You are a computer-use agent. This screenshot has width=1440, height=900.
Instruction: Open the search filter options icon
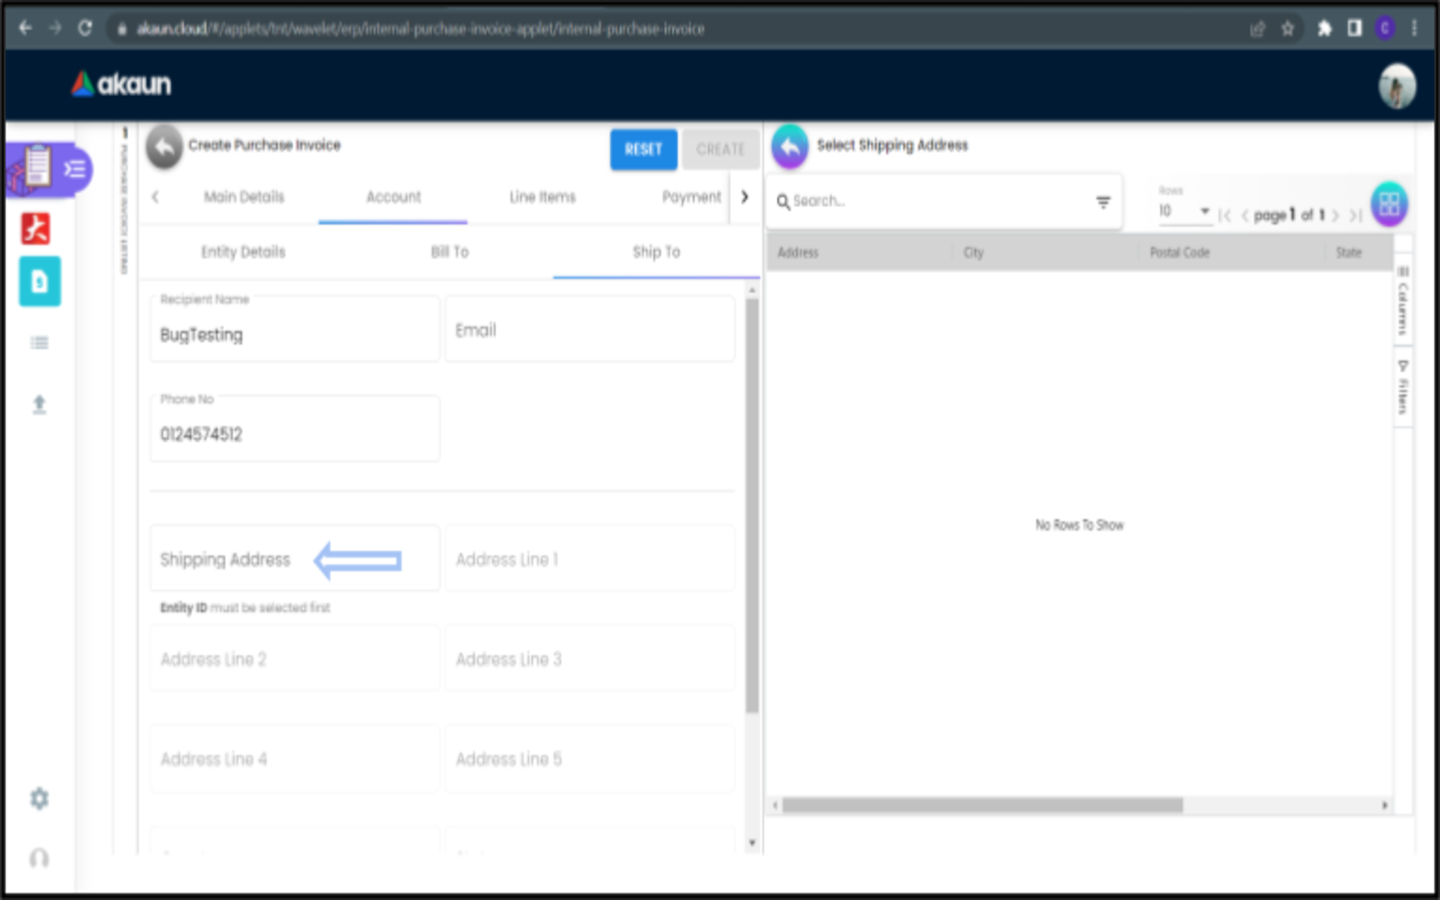[1103, 202]
